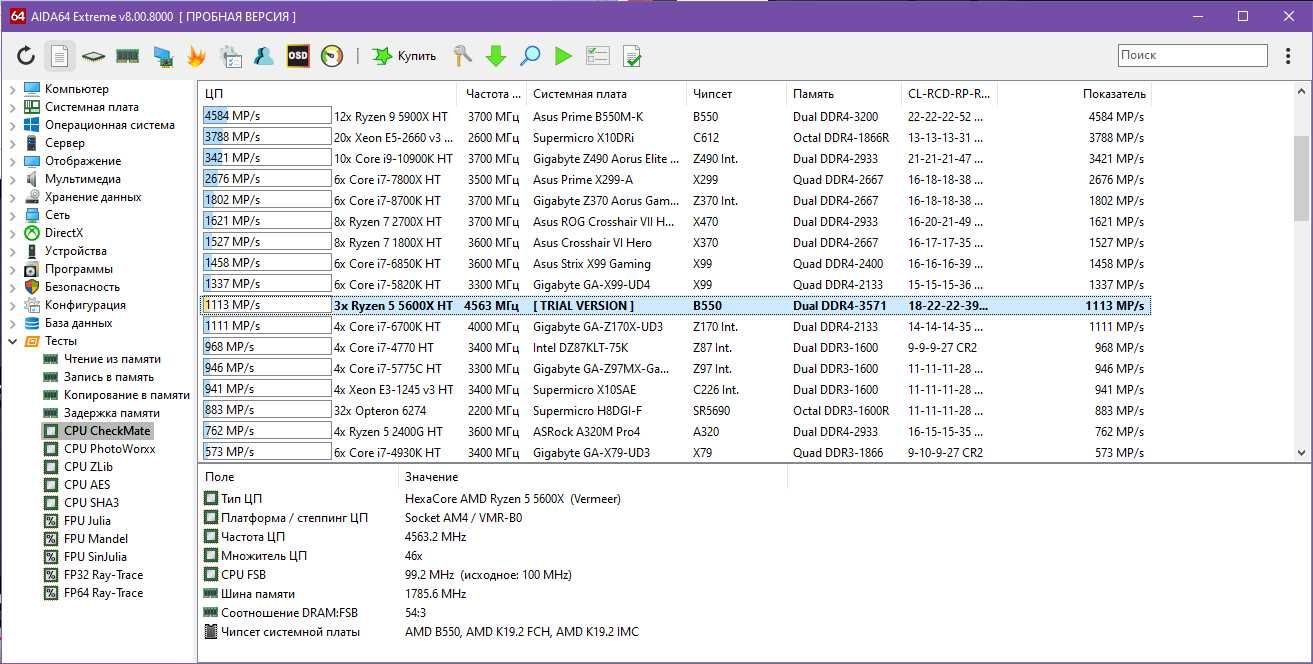This screenshot has width=1313, height=664.
Task: Select База данных in the sidebar
Action: click(x=78, y=323)
